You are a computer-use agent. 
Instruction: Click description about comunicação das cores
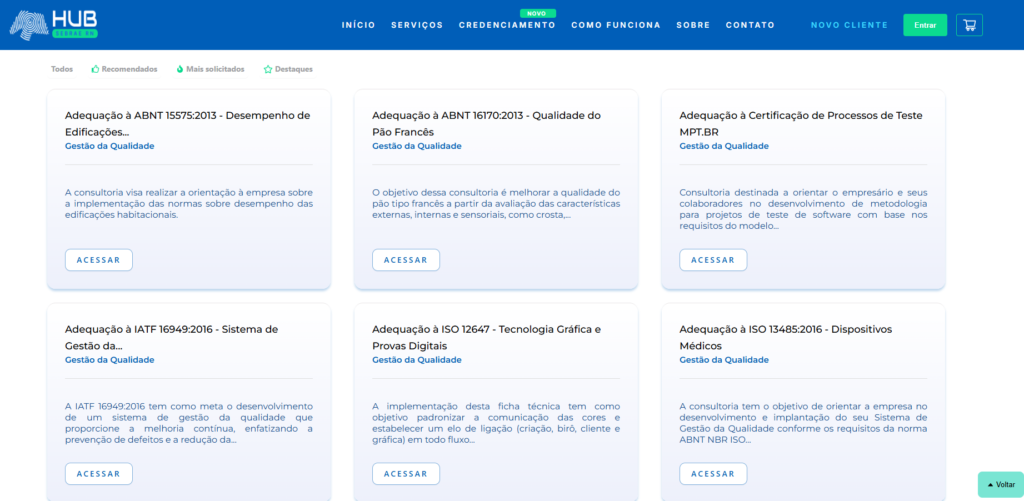point(496,423)
